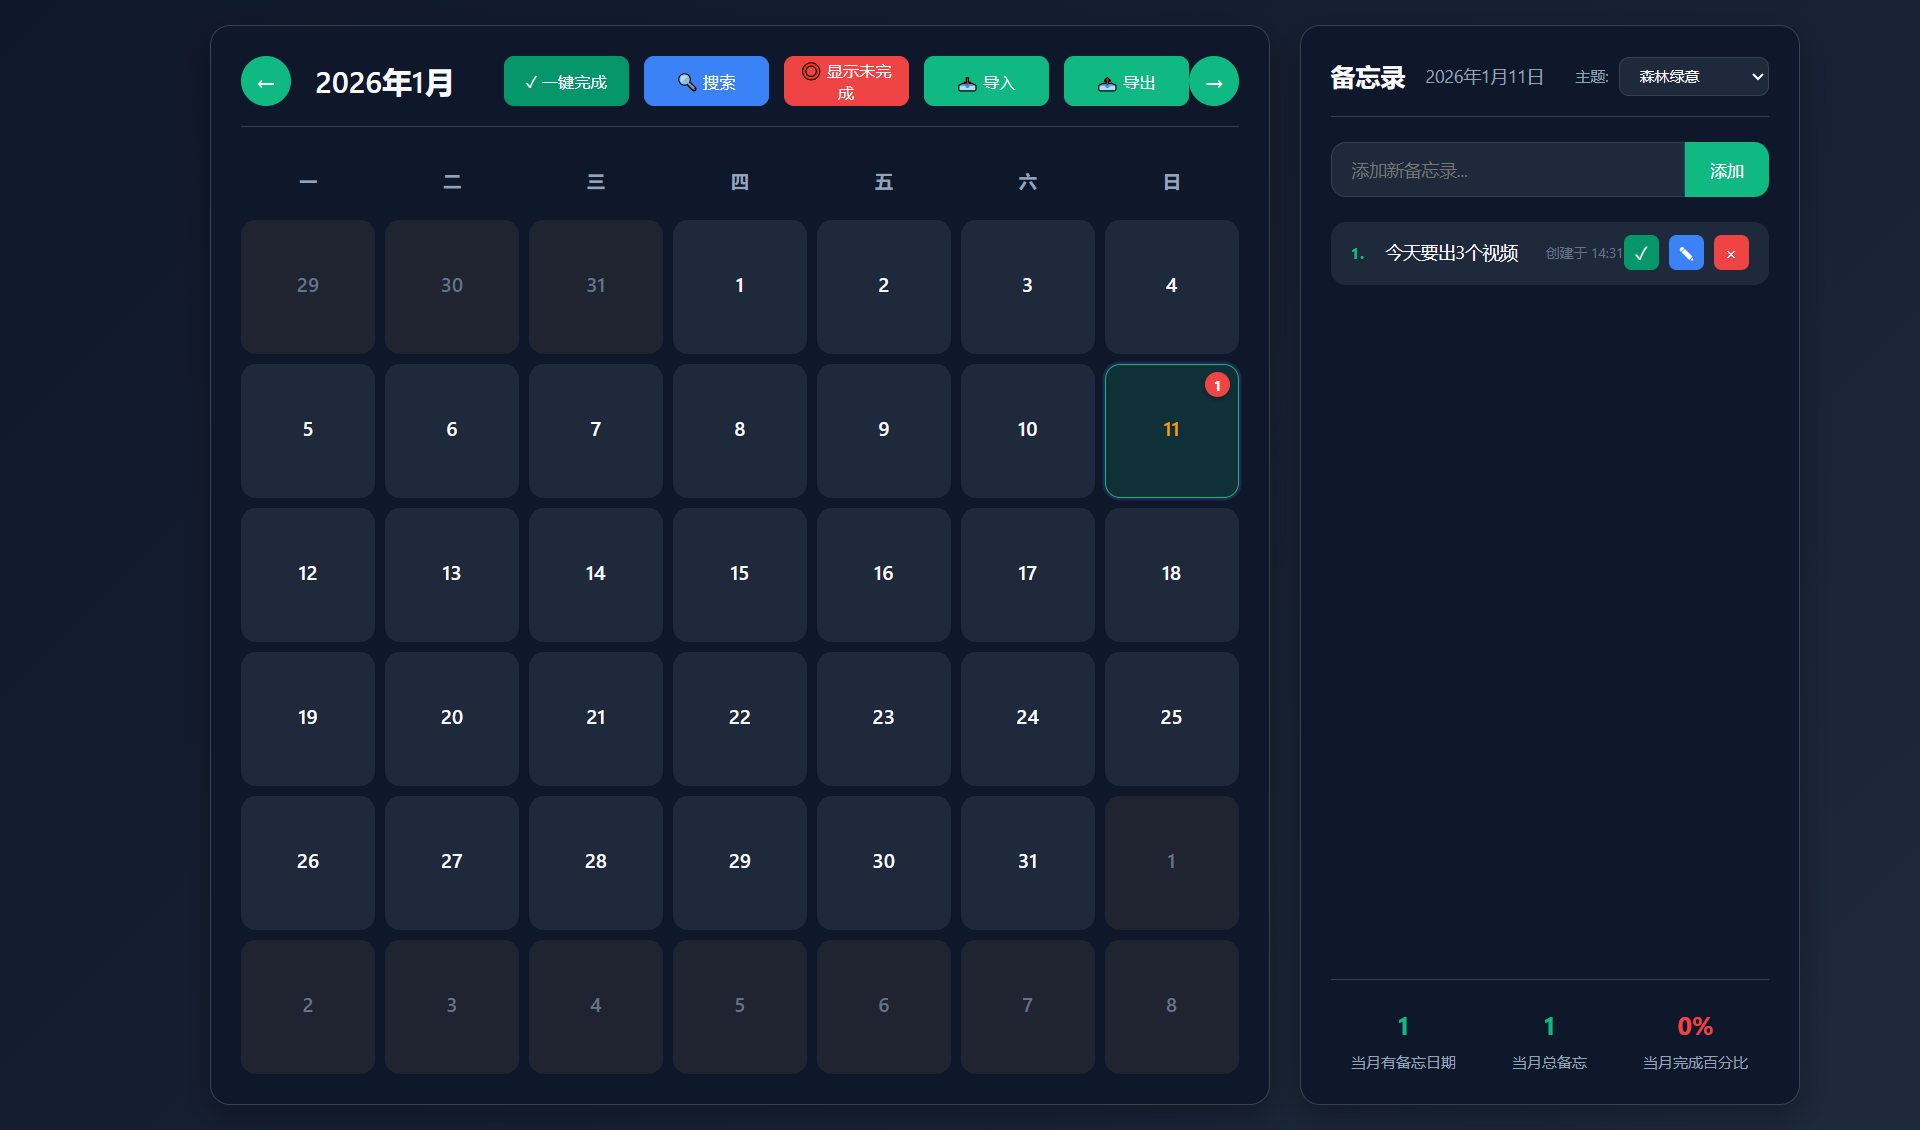Click the red badge on day 11

tap(1217, 385)
